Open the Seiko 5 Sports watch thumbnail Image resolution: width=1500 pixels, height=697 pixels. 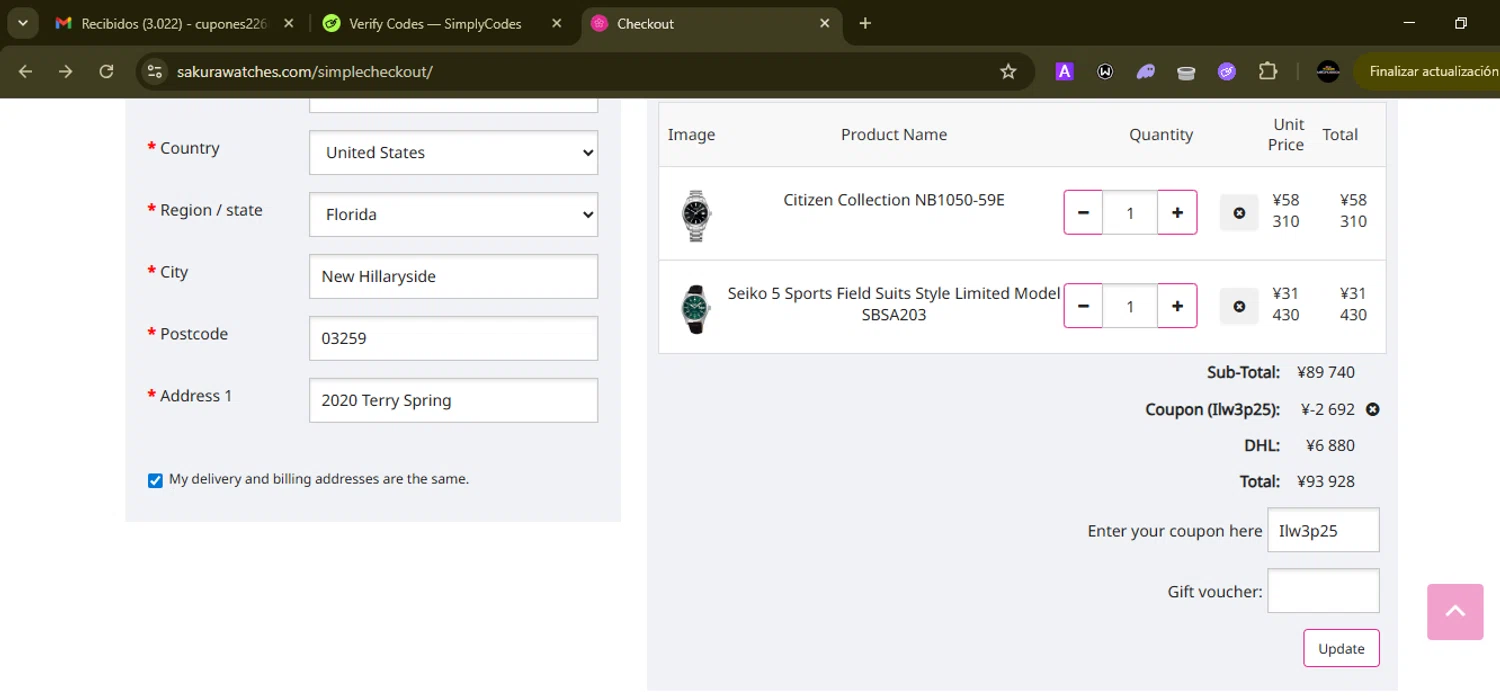click(x=695, y=308)
